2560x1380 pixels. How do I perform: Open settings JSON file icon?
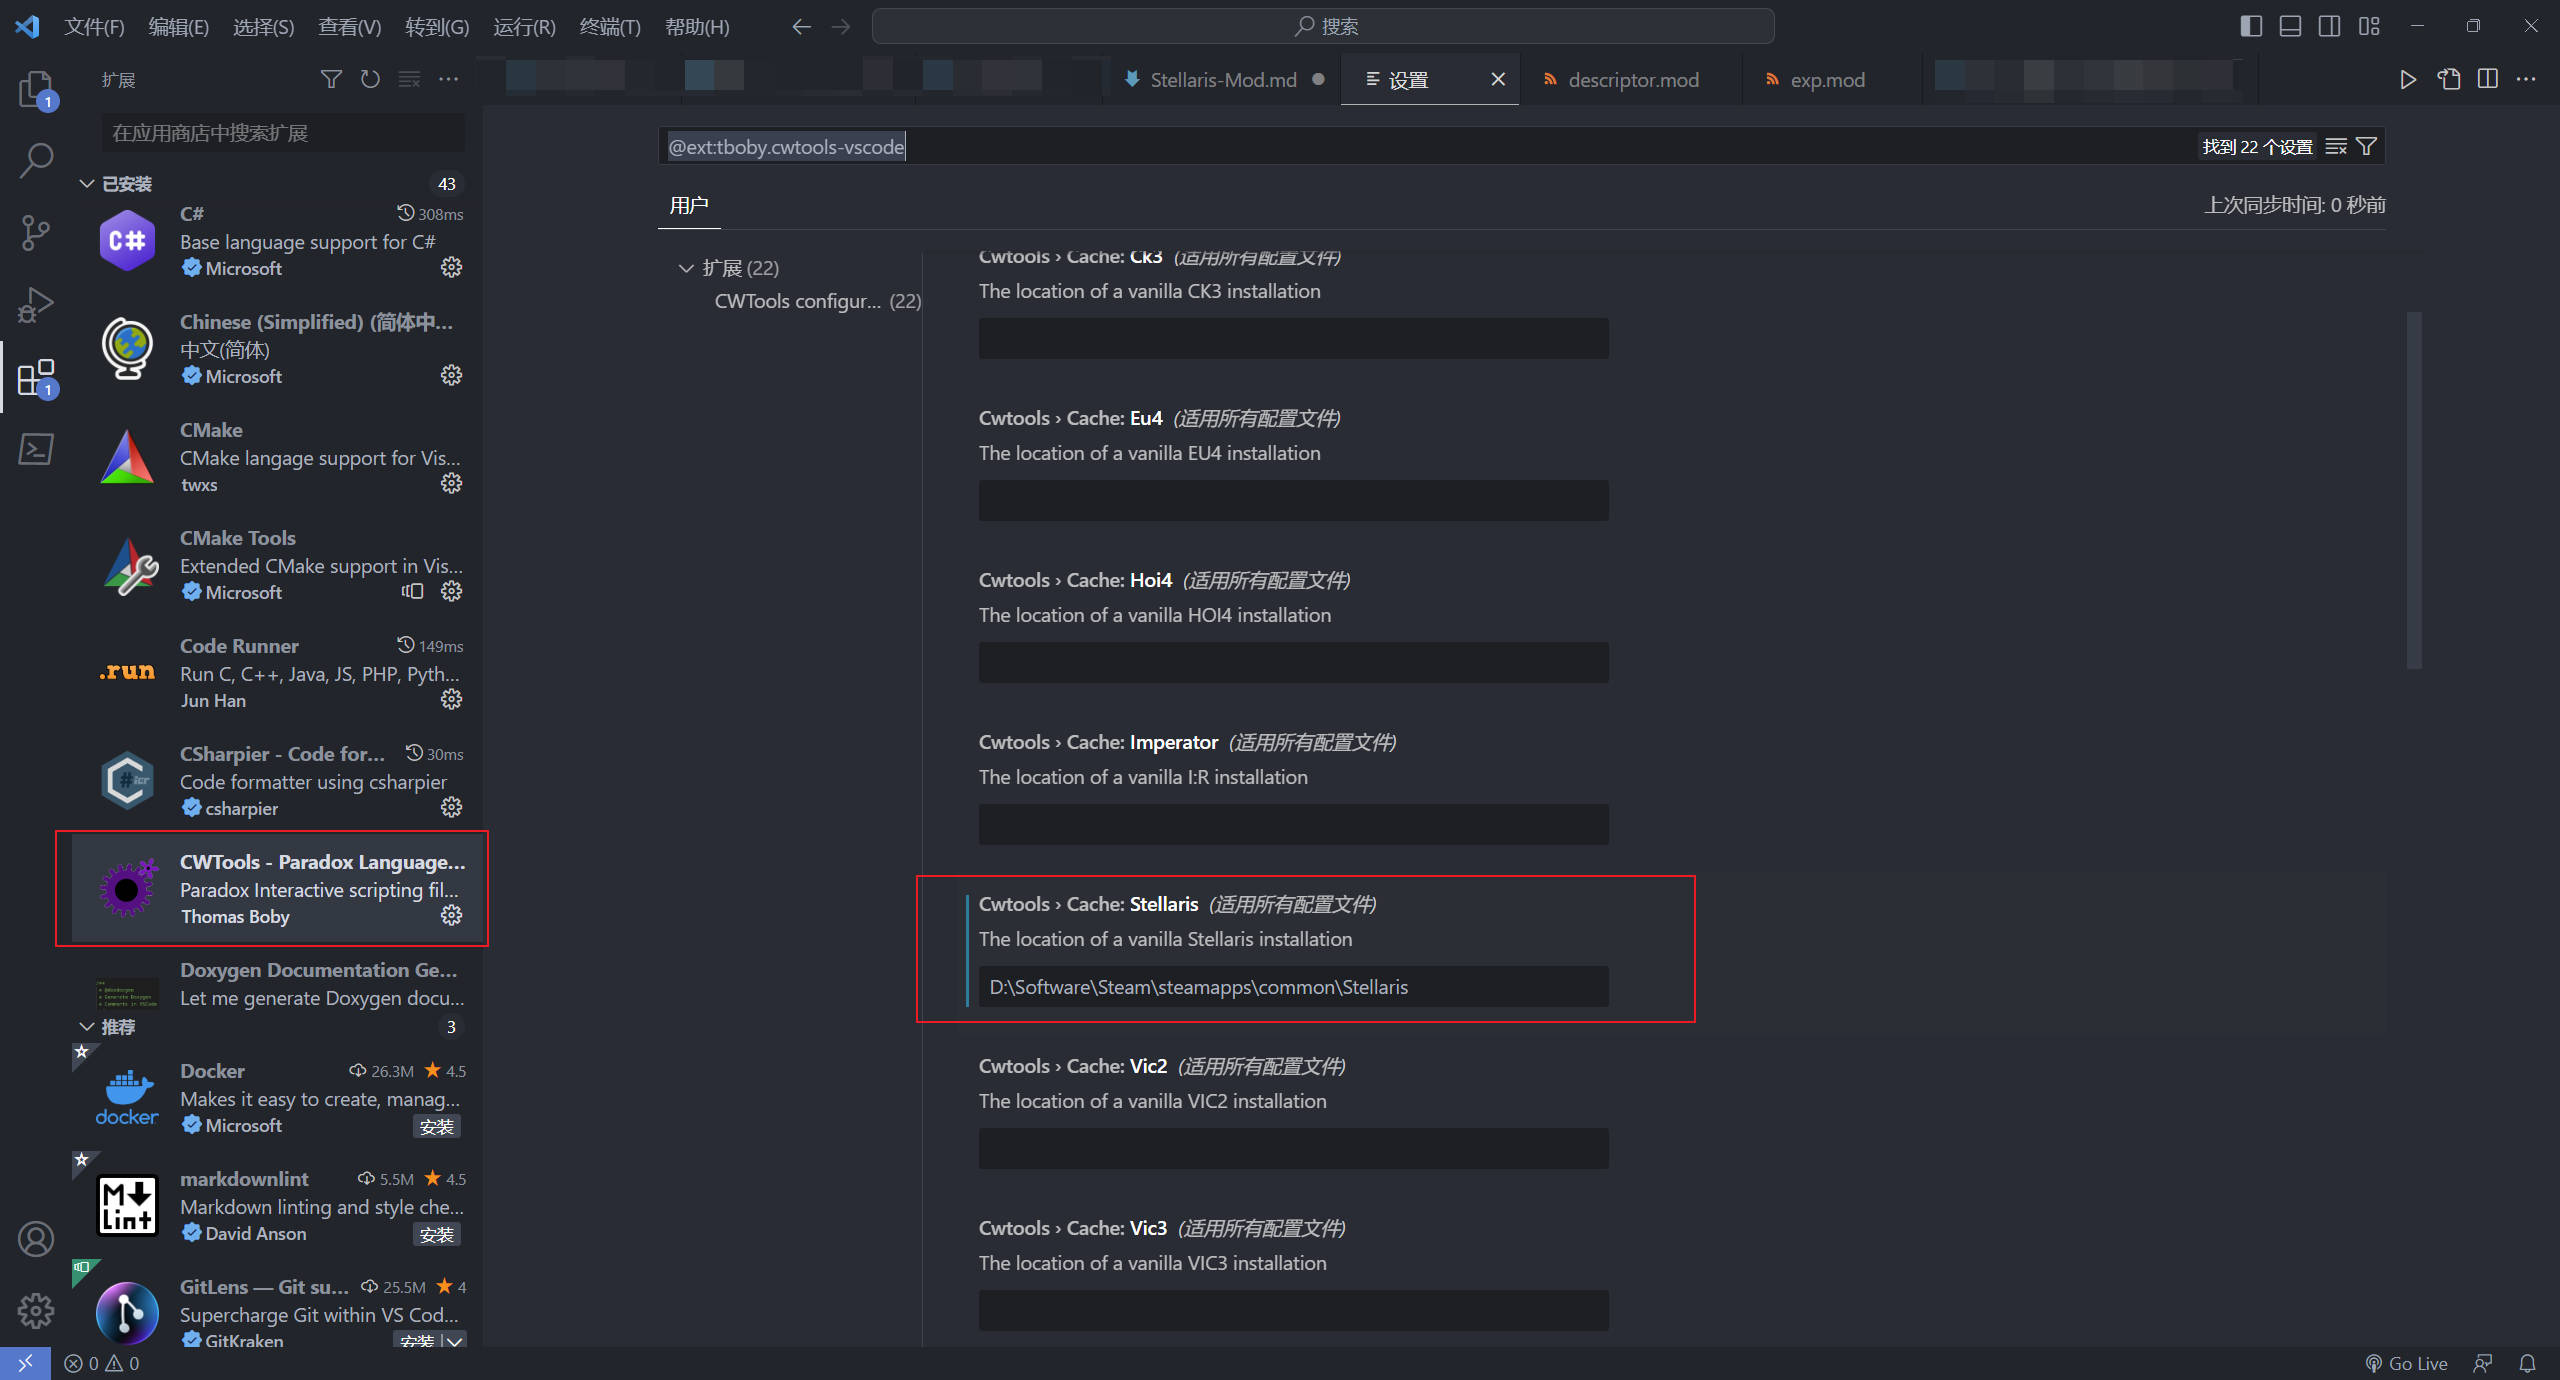[2448, 79]
